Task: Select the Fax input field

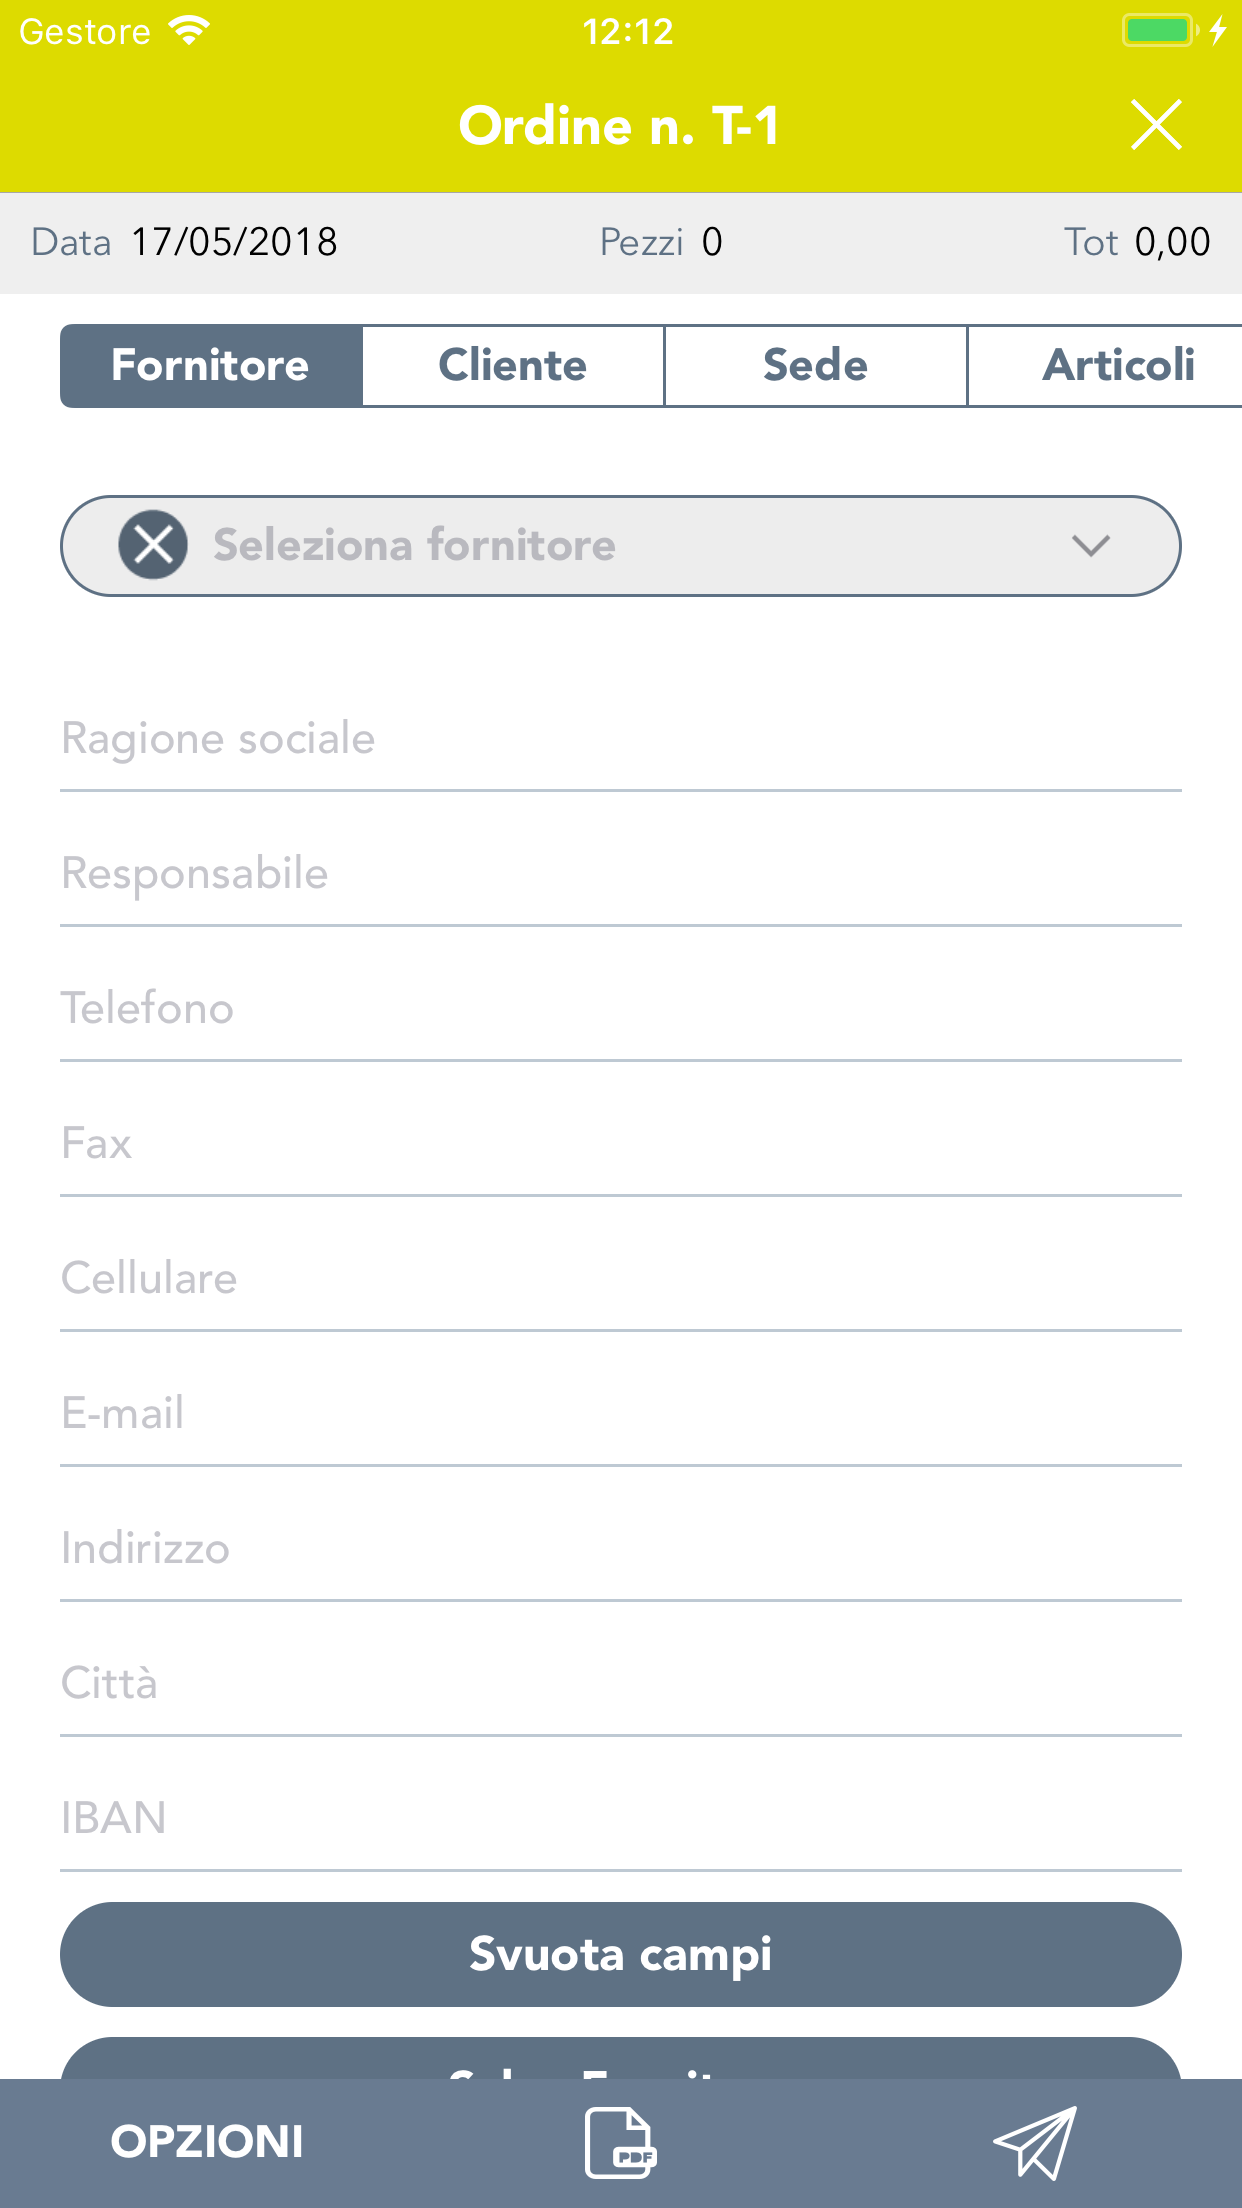Action: click(x=620, y=1145)
